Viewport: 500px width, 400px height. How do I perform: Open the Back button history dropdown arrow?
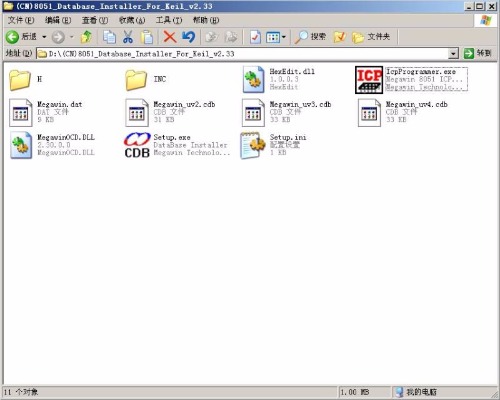tap(44, 37)
